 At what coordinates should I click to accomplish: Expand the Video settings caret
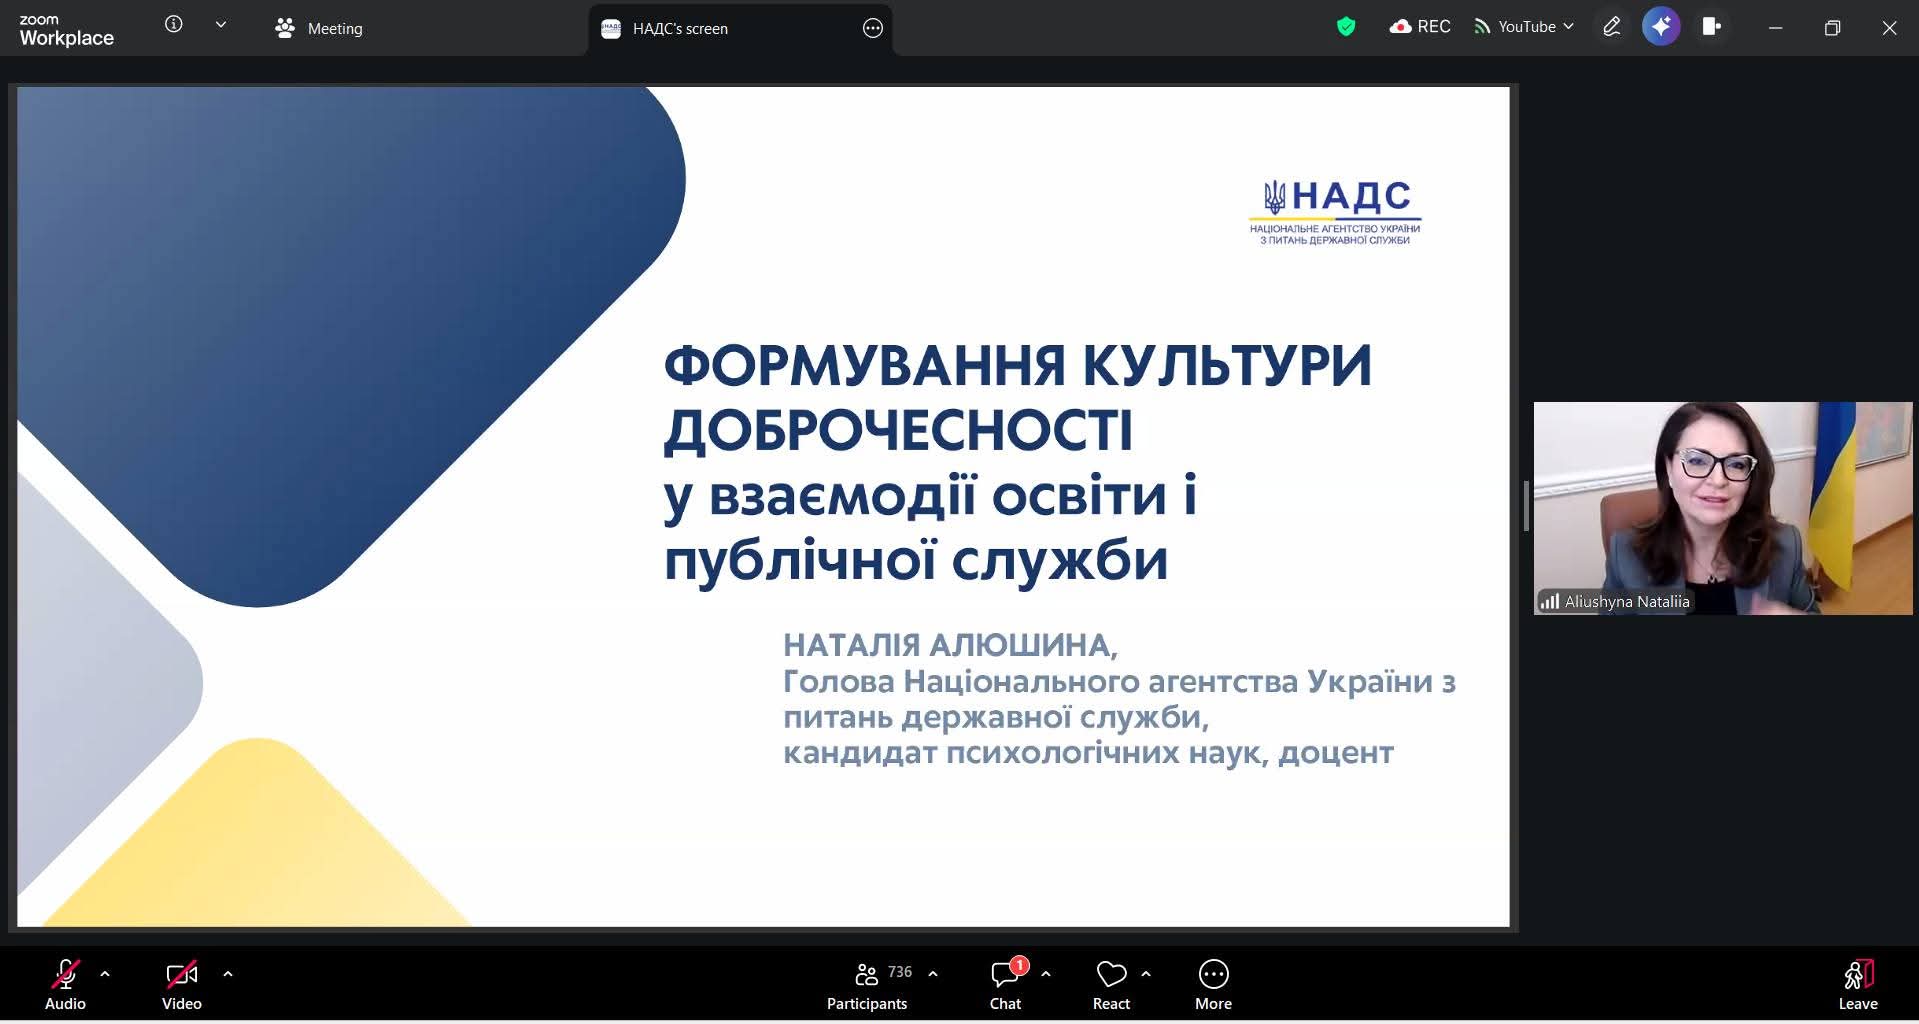pyautogui.click(x=228, y=973)
